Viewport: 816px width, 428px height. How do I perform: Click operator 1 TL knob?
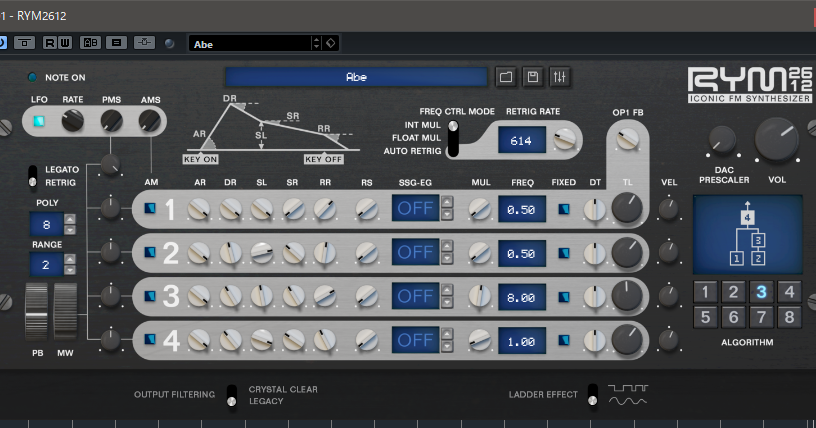627,208
